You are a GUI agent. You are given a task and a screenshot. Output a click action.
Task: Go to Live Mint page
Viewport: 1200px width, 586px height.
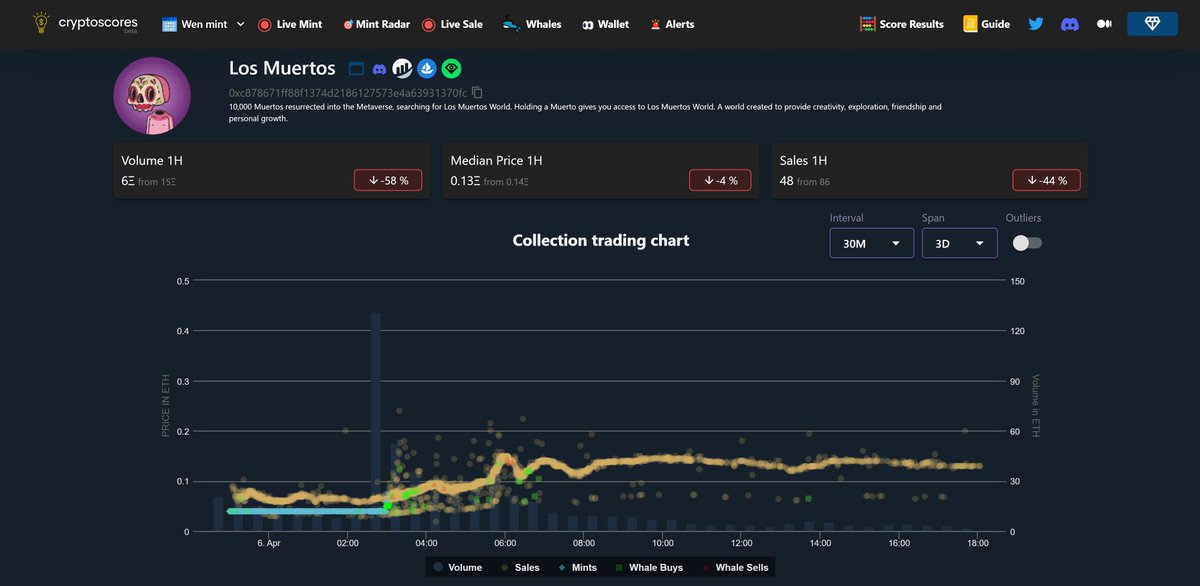290,24
